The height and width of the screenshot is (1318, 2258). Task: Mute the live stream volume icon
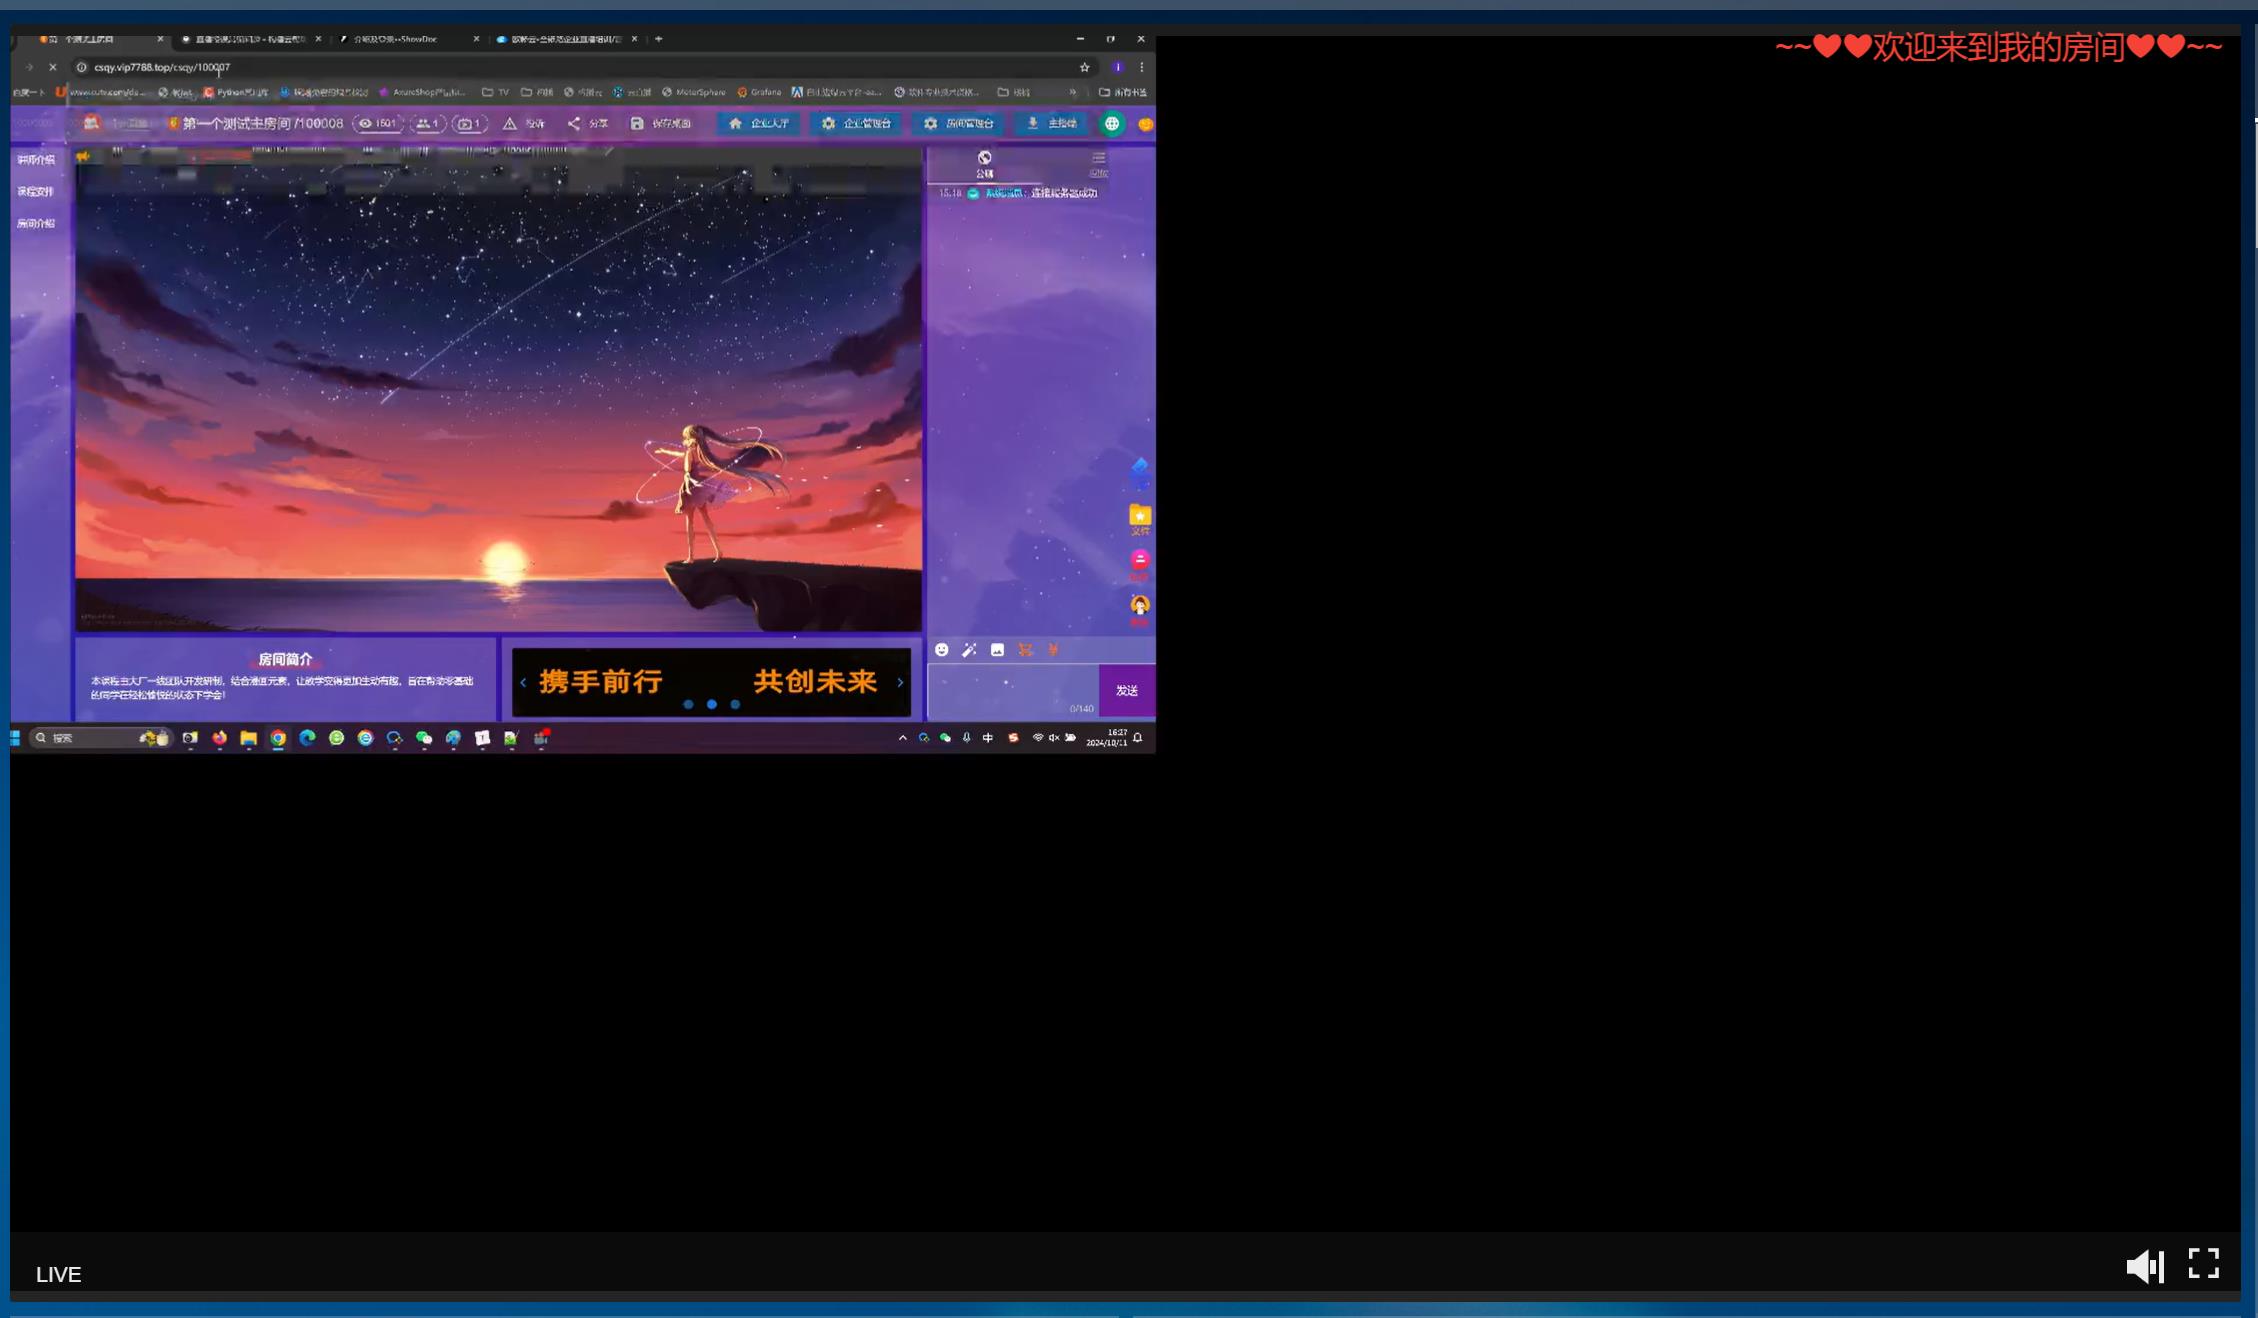coord(2145,1266)
